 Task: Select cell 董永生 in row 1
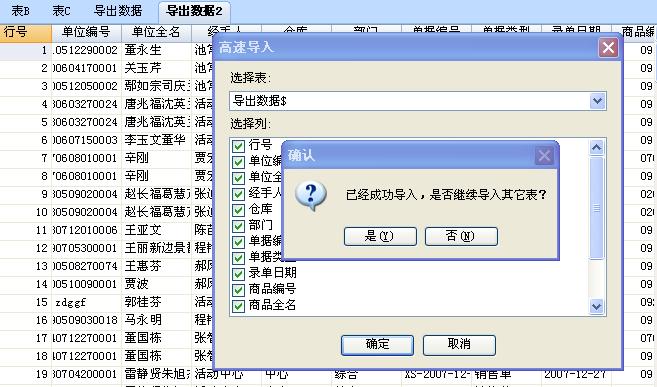[x=156, y=50]
